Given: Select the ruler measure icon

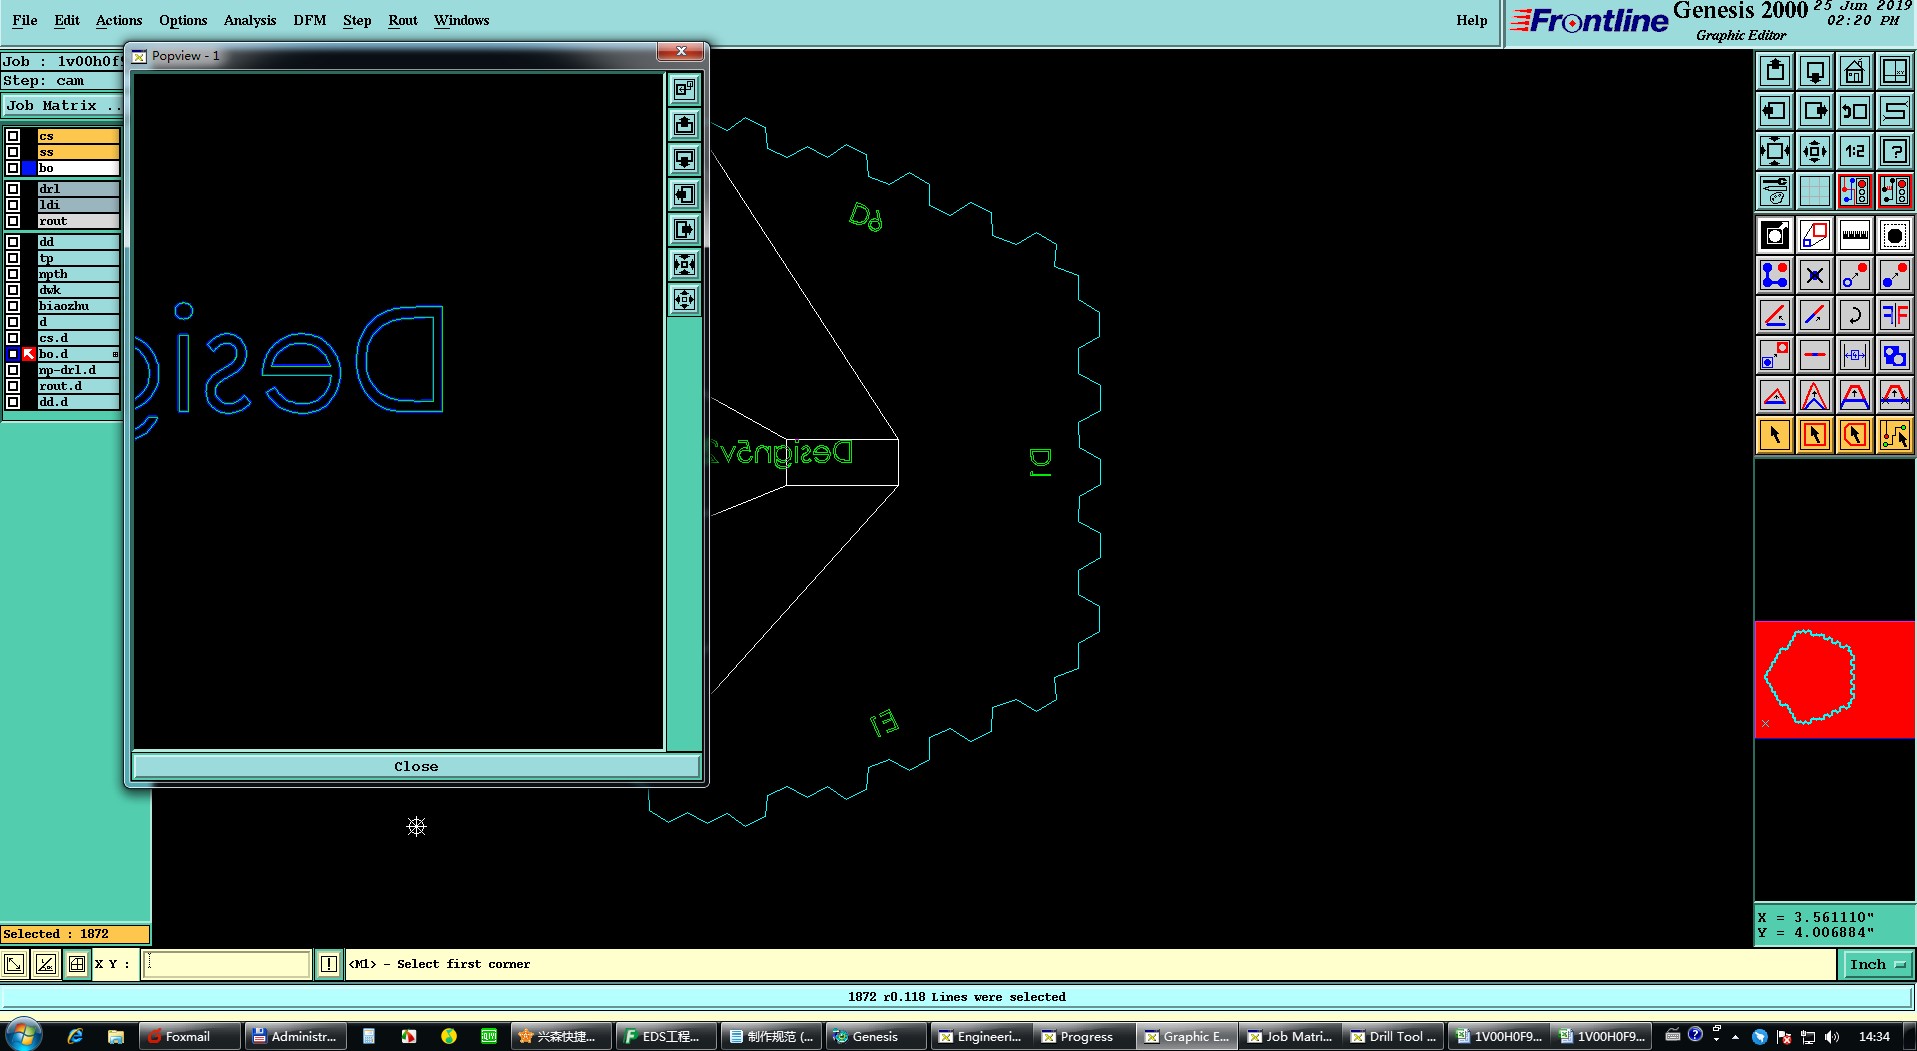Looking at the screenshot, I should point(1855,236).
